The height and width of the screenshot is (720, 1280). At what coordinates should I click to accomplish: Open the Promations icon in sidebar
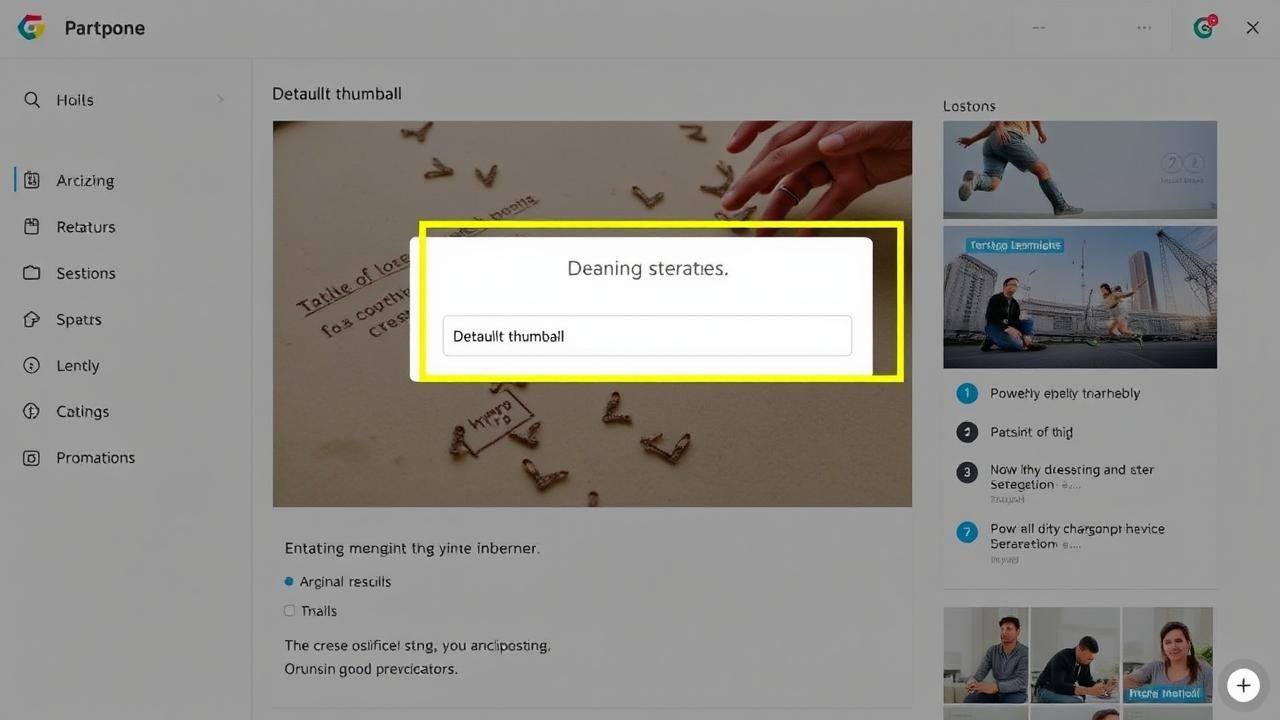click(x=32, y=458)
